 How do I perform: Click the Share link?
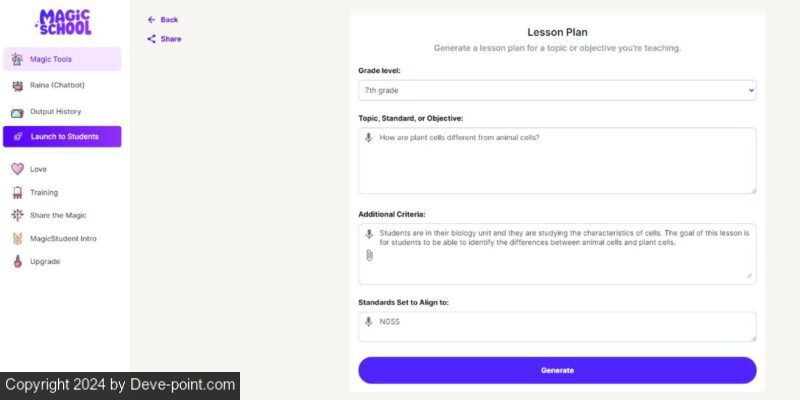pos(164,39)
